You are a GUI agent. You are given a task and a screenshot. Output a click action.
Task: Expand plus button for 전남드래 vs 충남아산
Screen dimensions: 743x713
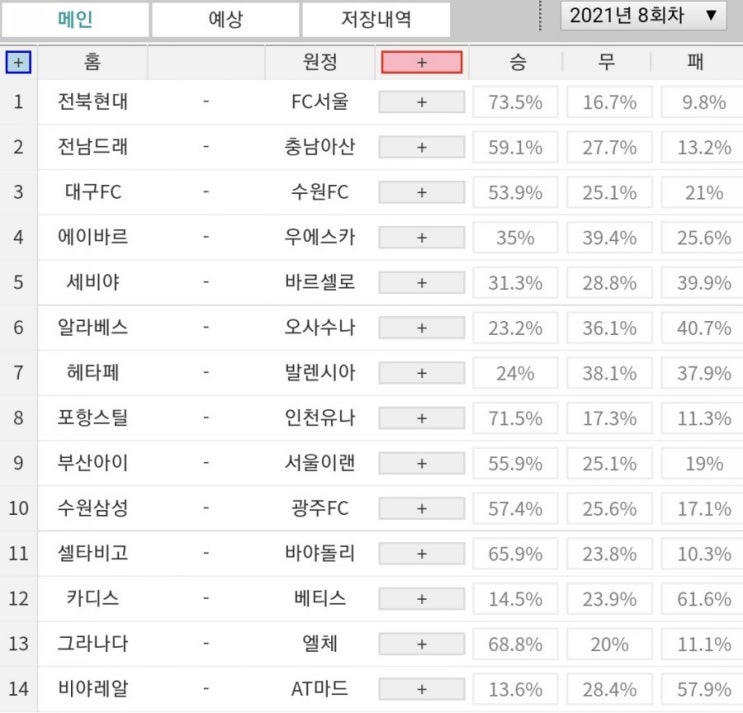422,147
